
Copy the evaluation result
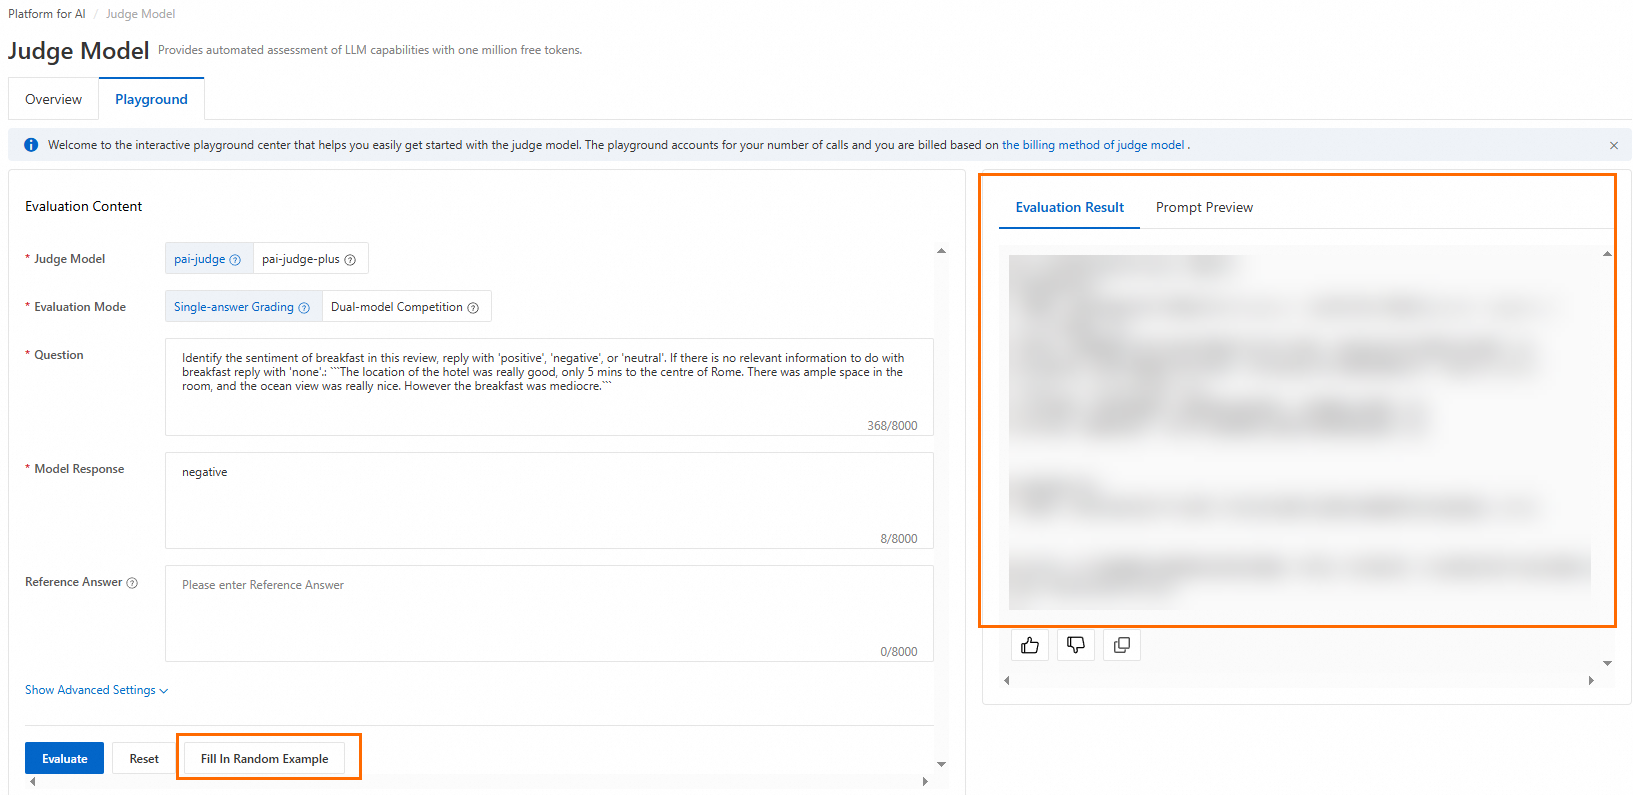click(1122, 645)
